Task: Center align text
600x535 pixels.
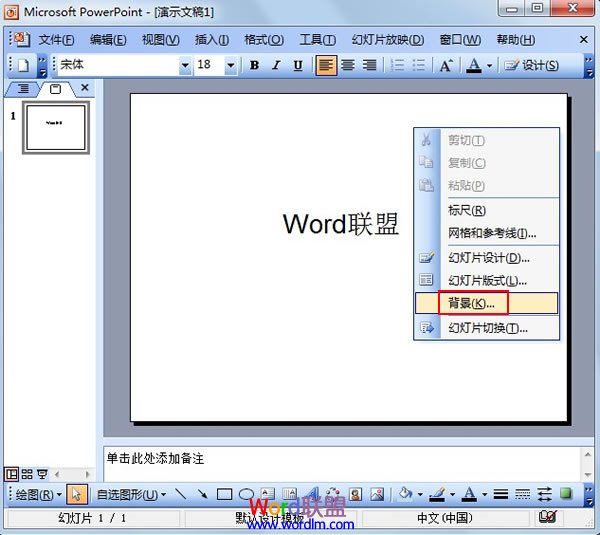Action: [347, 65]
